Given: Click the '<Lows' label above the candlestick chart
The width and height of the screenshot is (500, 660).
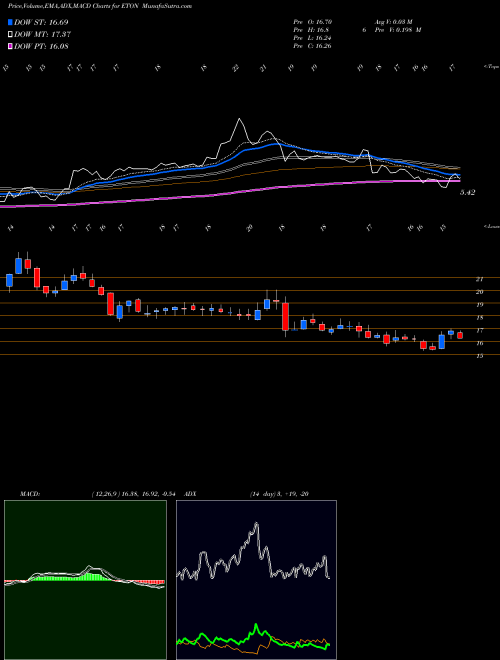Looking at the screenshot, I should pos(491,227).
